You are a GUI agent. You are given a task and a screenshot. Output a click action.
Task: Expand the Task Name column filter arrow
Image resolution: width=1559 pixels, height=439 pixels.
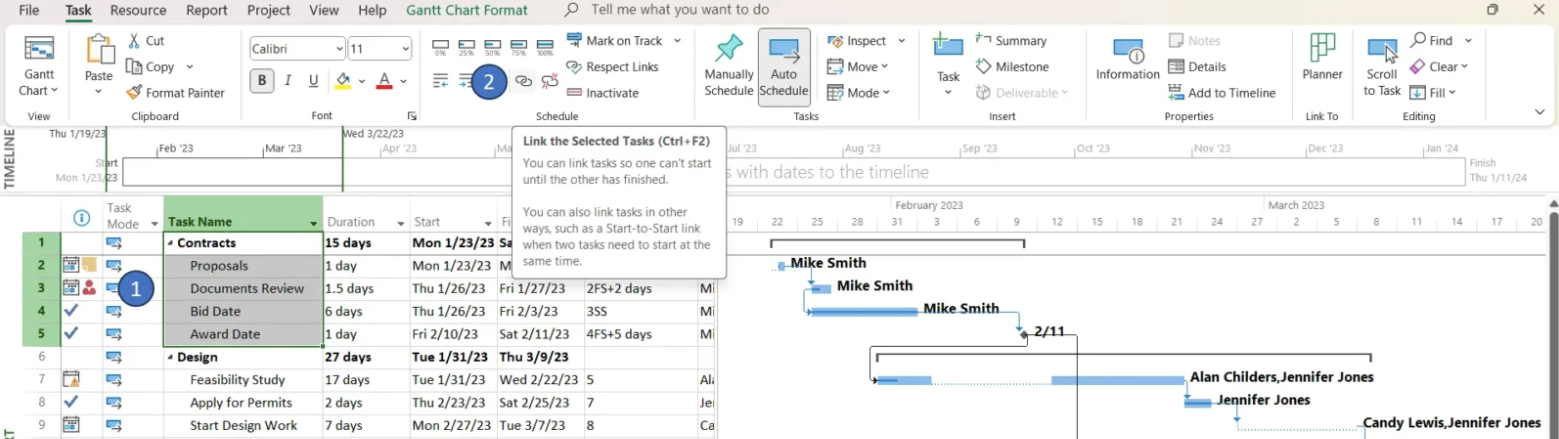[313, 223]
